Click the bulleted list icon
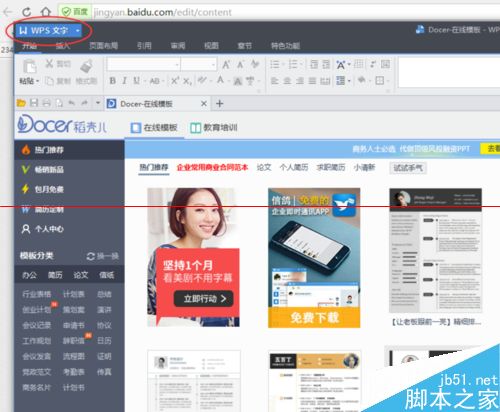 (x=275, y=64)
